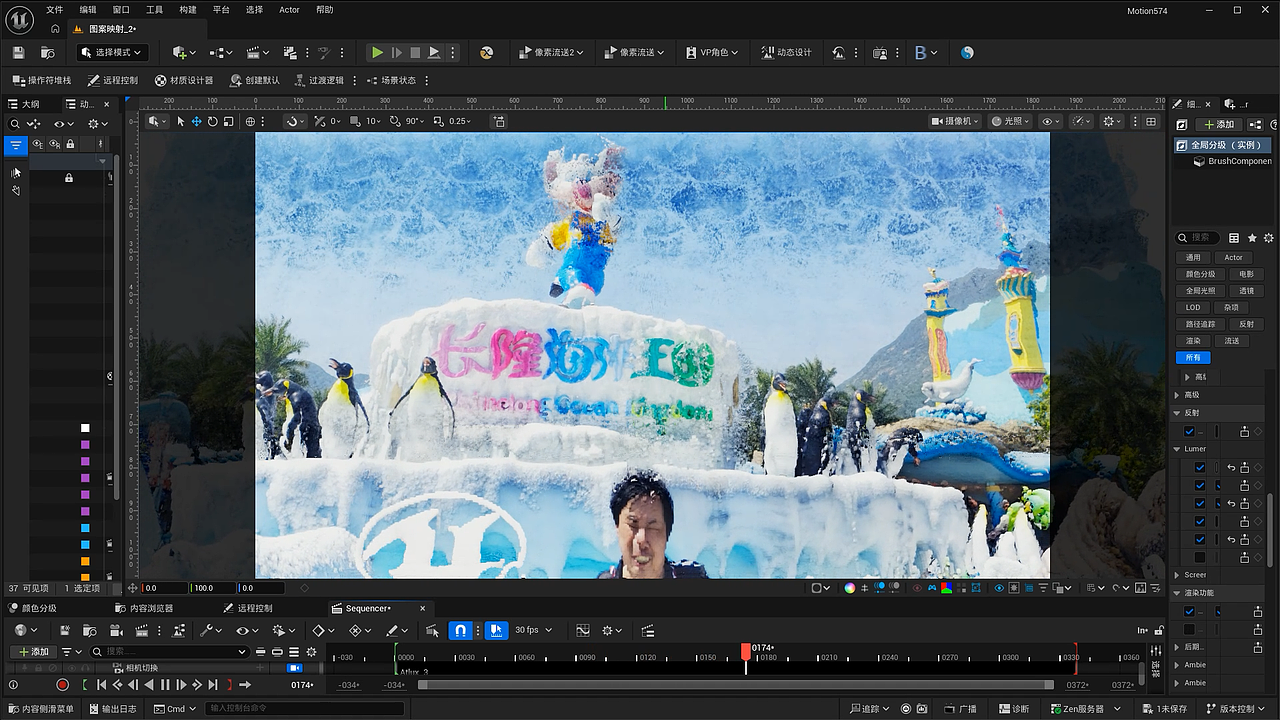
Task: Click the green Play button in toolbar
Action: pos(377,52)
